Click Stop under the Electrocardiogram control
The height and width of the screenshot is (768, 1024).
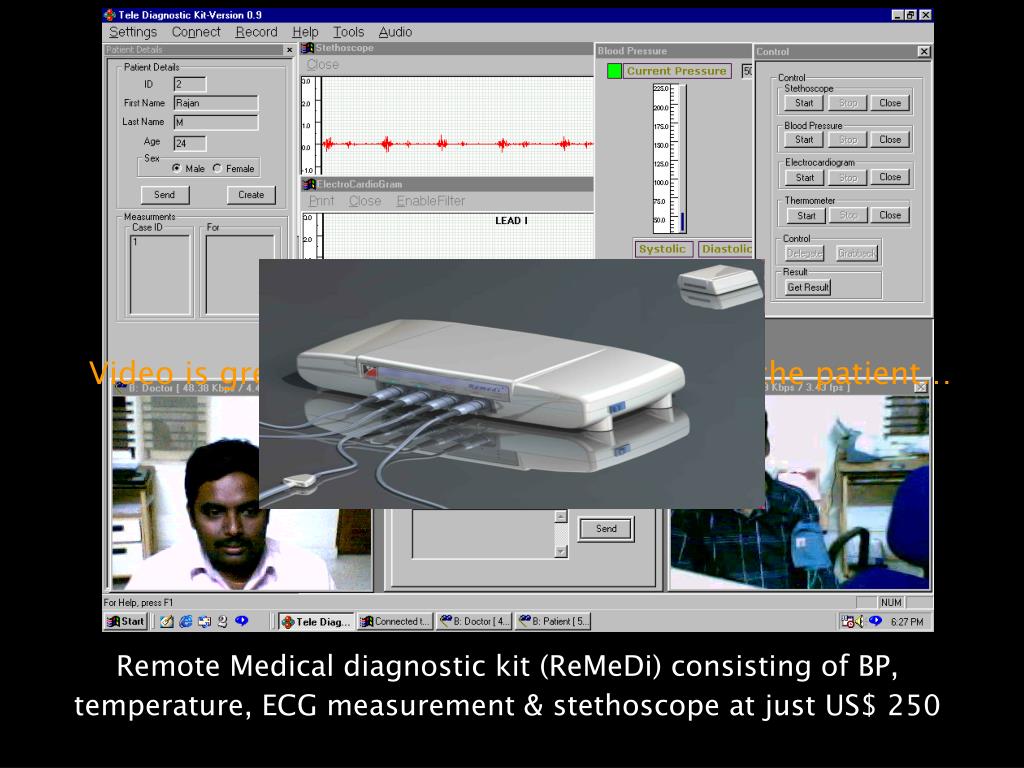[848, 178]
